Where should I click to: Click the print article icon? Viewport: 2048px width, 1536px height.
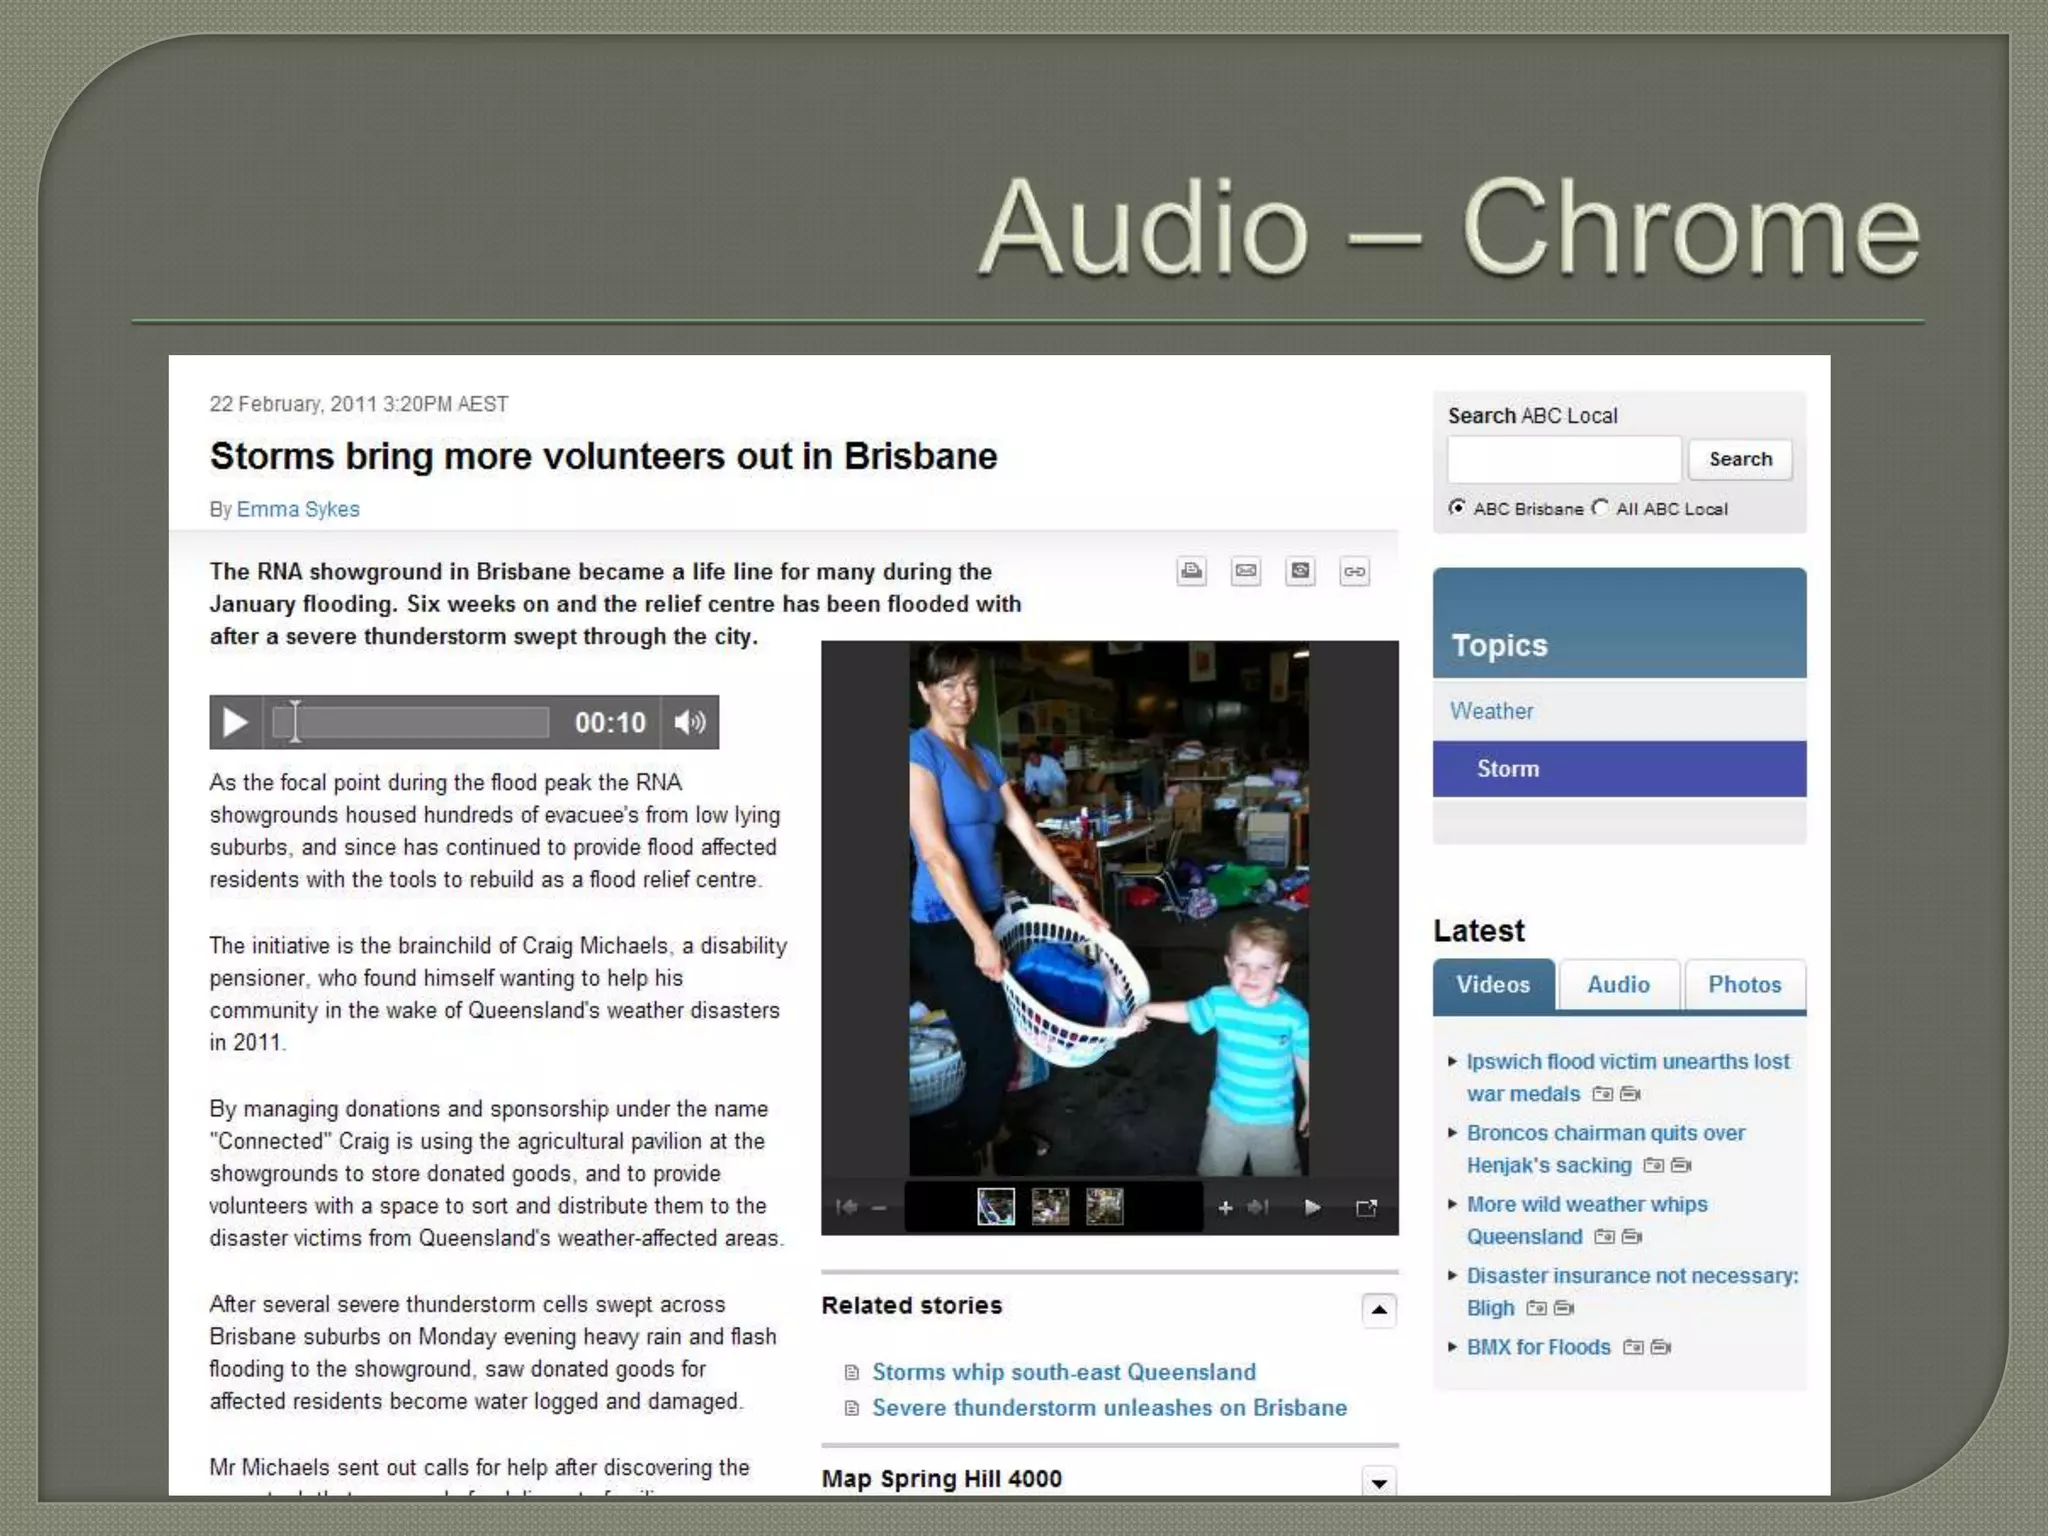click(x=1191, y=571)
